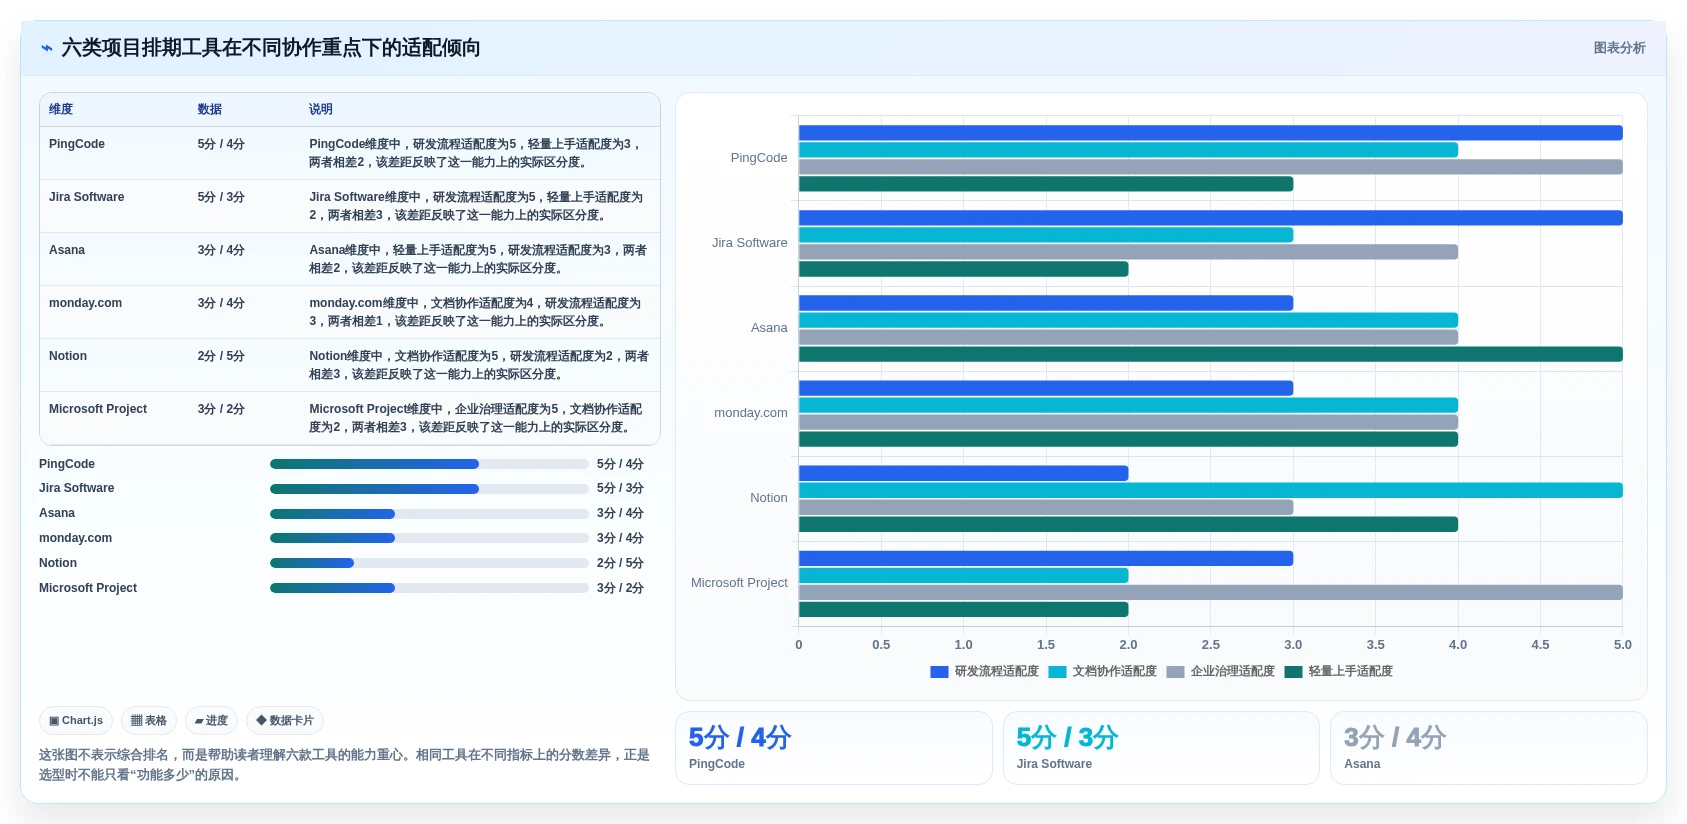
Task: Click the Notion description text in table
Action: coord(479,365)
